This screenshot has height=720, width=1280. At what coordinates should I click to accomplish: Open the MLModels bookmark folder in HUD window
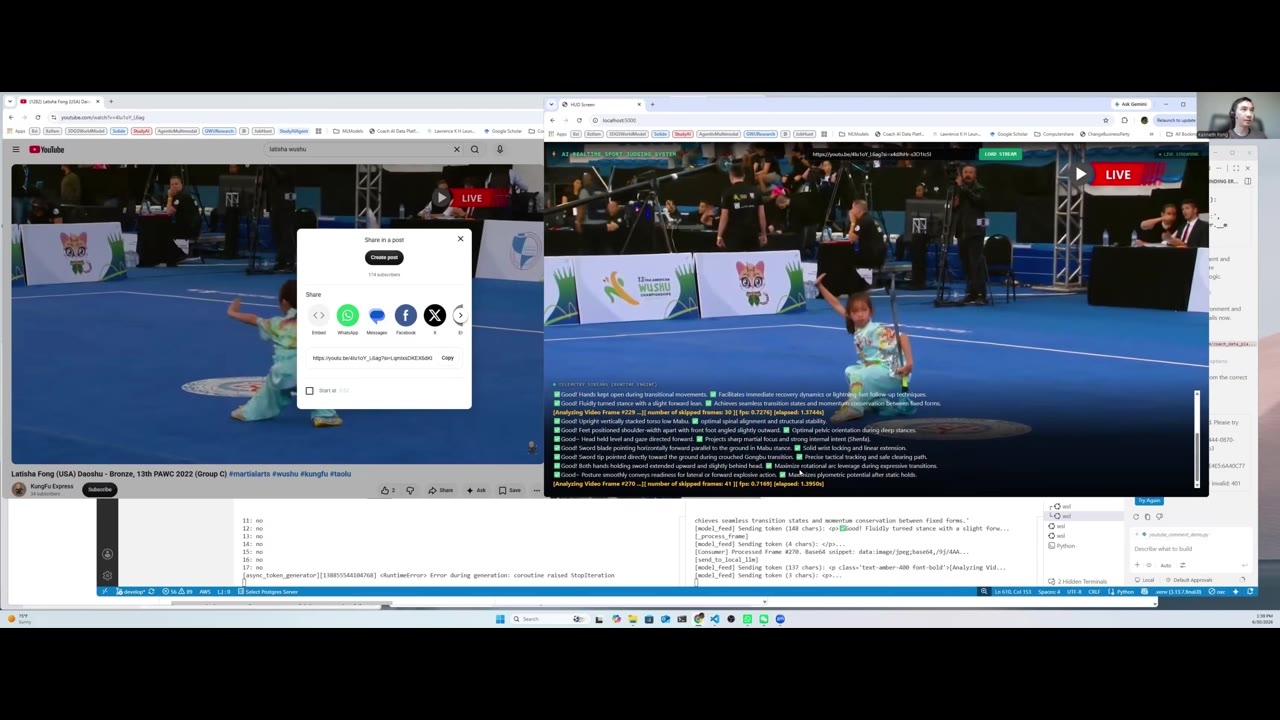coord(853,133)
